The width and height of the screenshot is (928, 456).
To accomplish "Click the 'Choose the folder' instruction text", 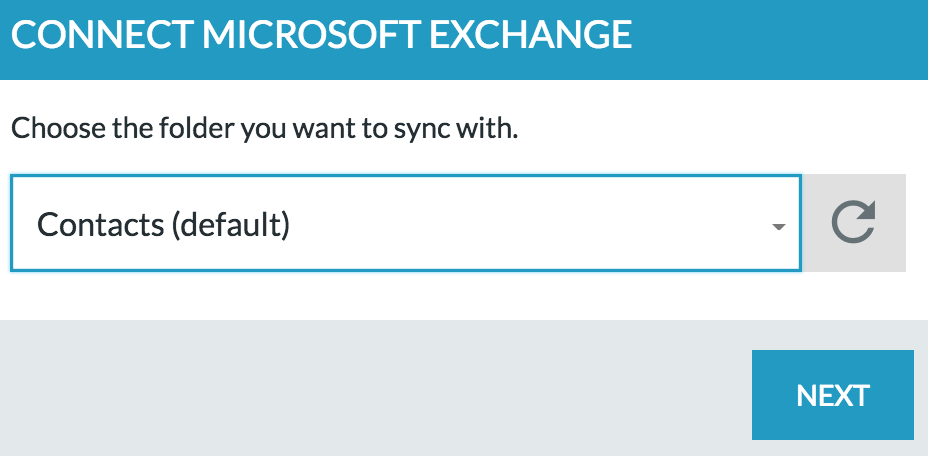I will coord(265,129).
